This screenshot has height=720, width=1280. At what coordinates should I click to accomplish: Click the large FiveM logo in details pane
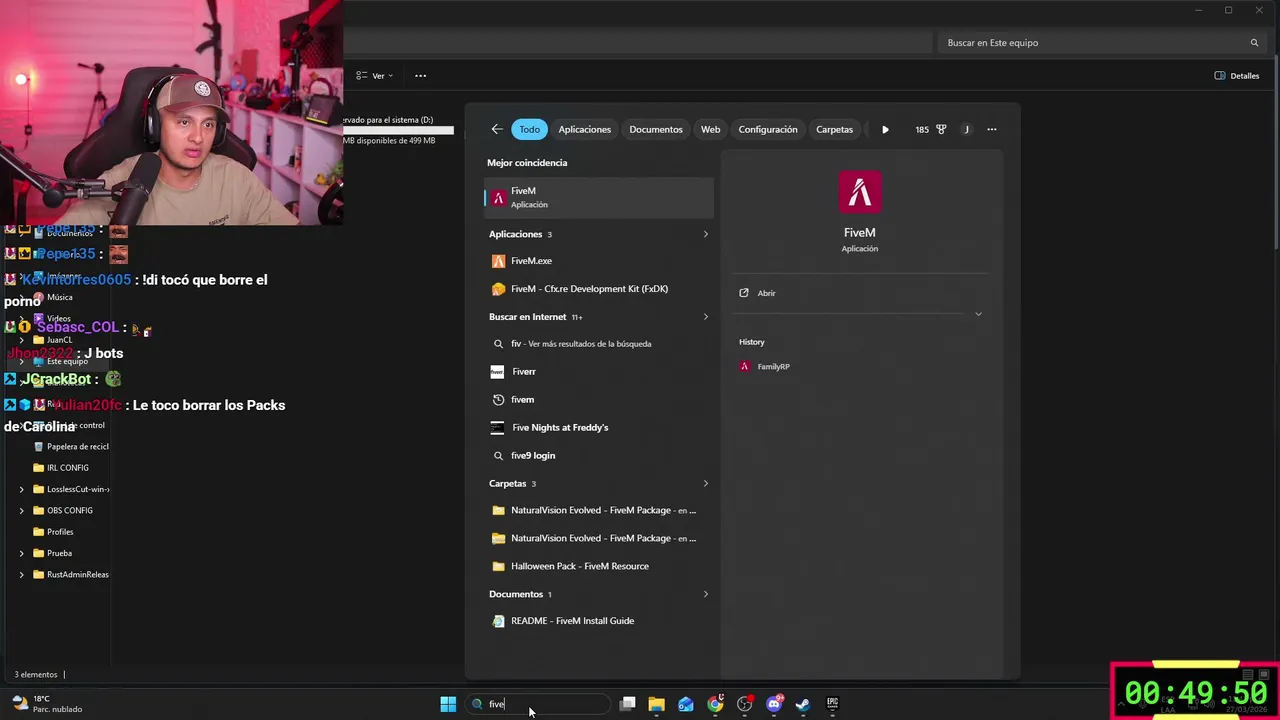tap(860, 193)
